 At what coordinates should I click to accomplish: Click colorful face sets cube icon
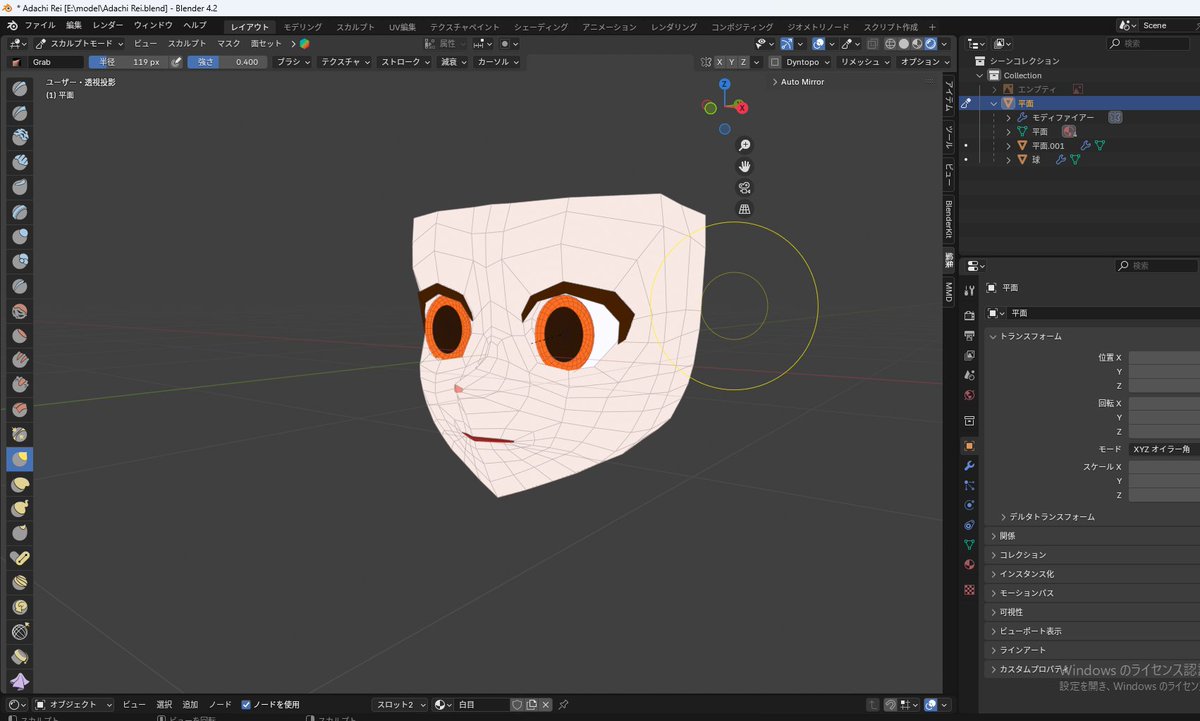point(304,44)
